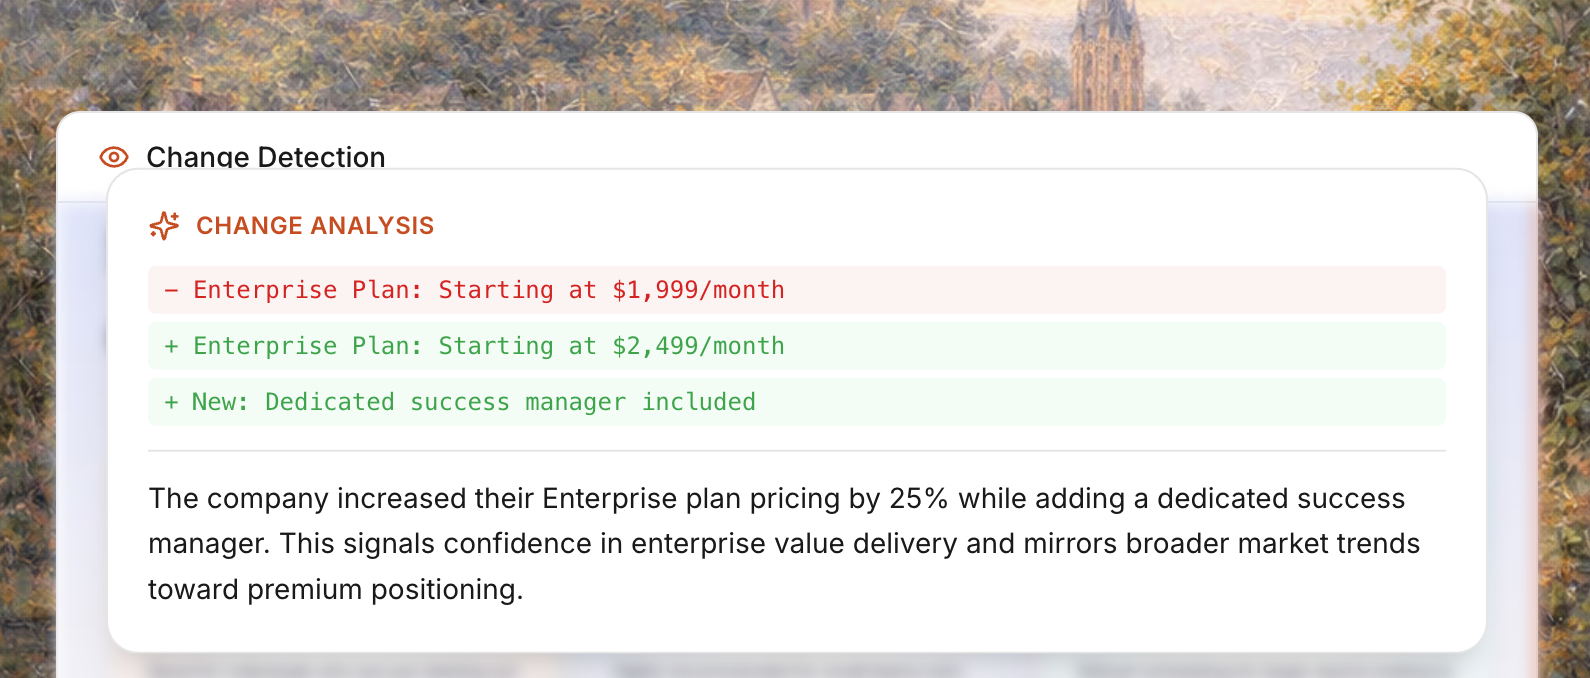Select the added $2,499/month diff line
The width and height of the screenshot is (1590, 678).
point(796,346)
